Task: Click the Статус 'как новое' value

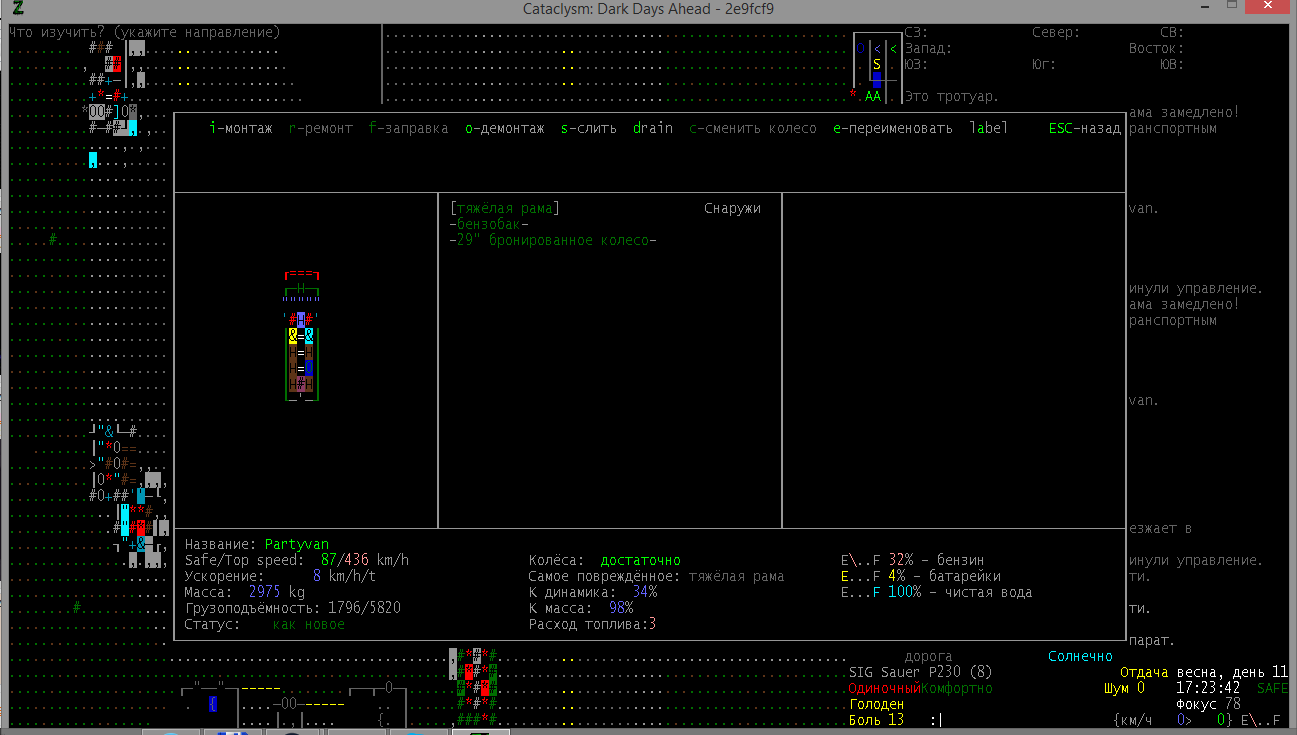Action: pos(309,624)
